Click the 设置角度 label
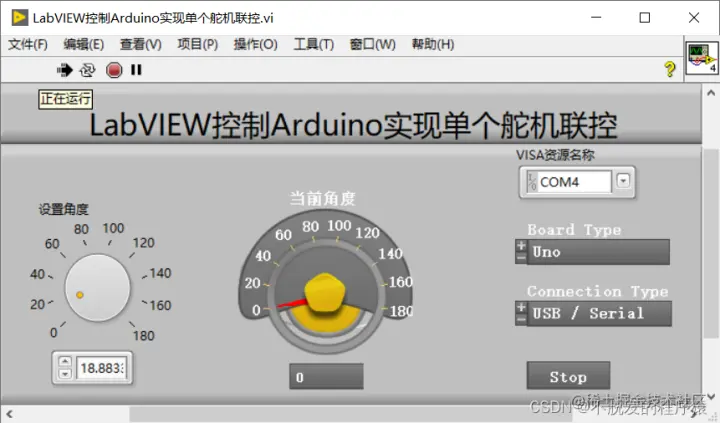Image resolution: width=720 pixels, height=423 pixels. [63, 209]
